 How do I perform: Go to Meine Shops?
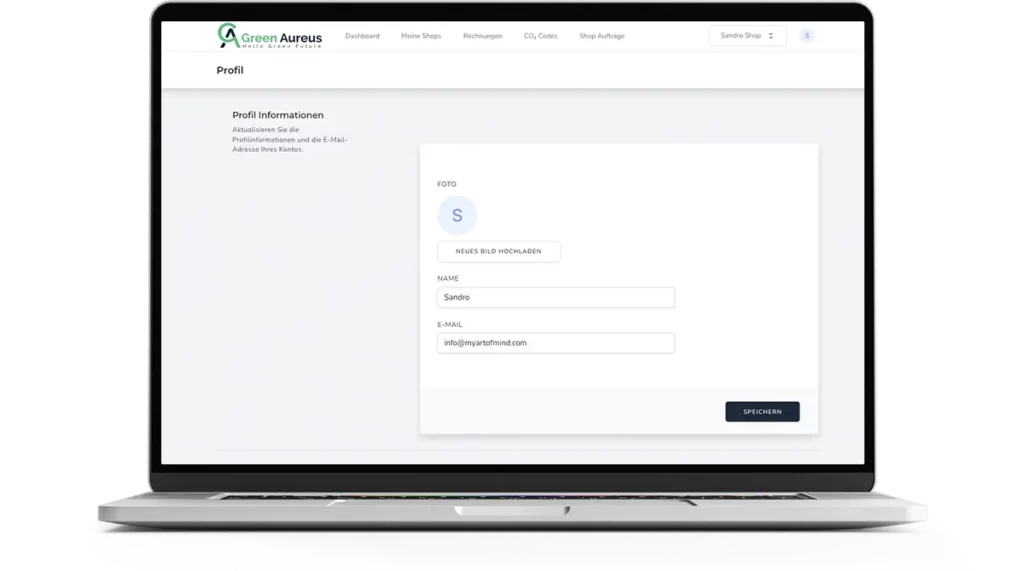[421, 36]
